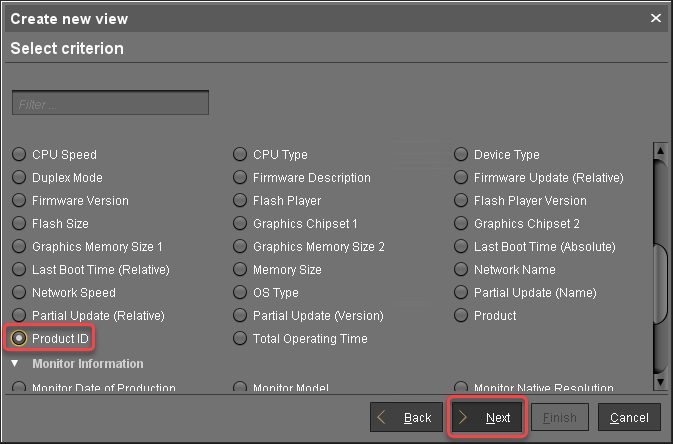
Task: Select Total Operating Time option
Action: (240, 339)
